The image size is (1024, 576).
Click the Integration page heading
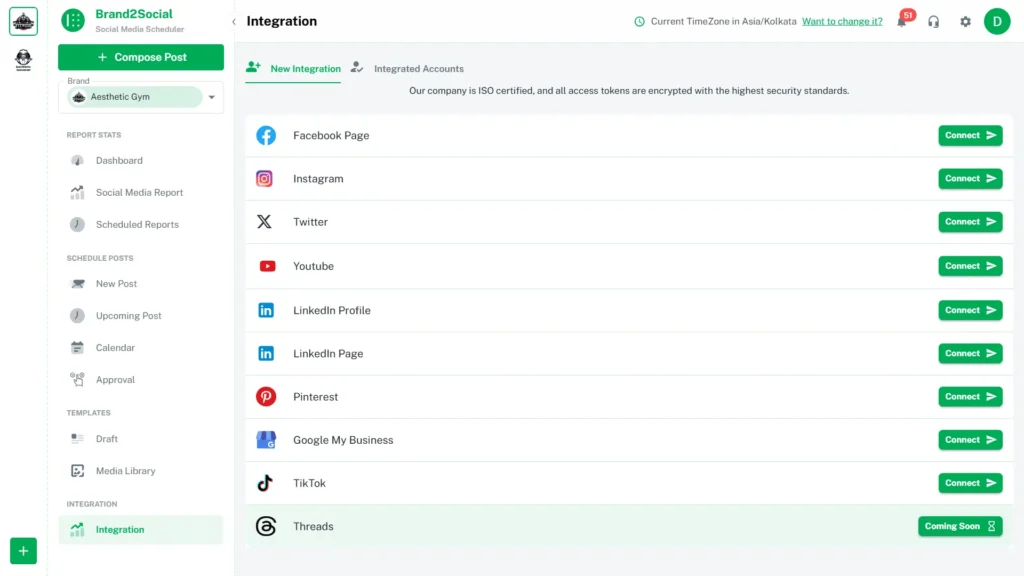click(281, 22)
